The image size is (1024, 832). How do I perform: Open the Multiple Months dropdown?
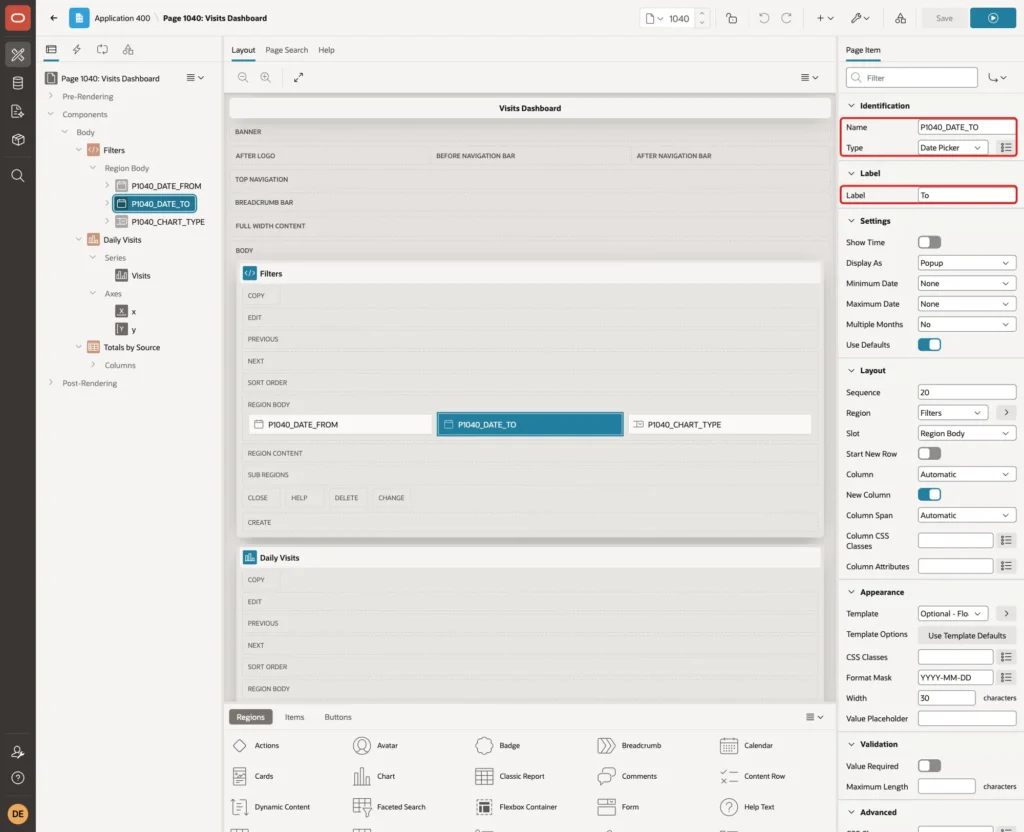(x=967, y=325)
